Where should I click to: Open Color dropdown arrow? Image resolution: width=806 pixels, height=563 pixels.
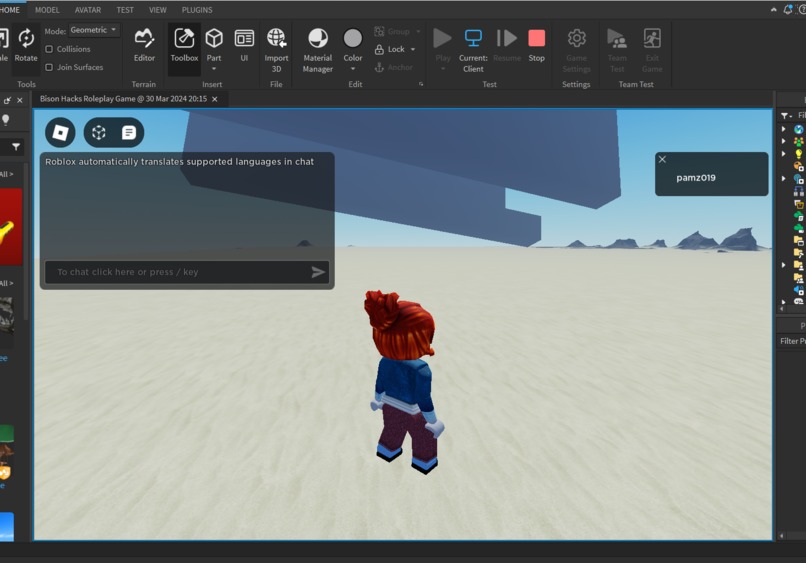353,69
